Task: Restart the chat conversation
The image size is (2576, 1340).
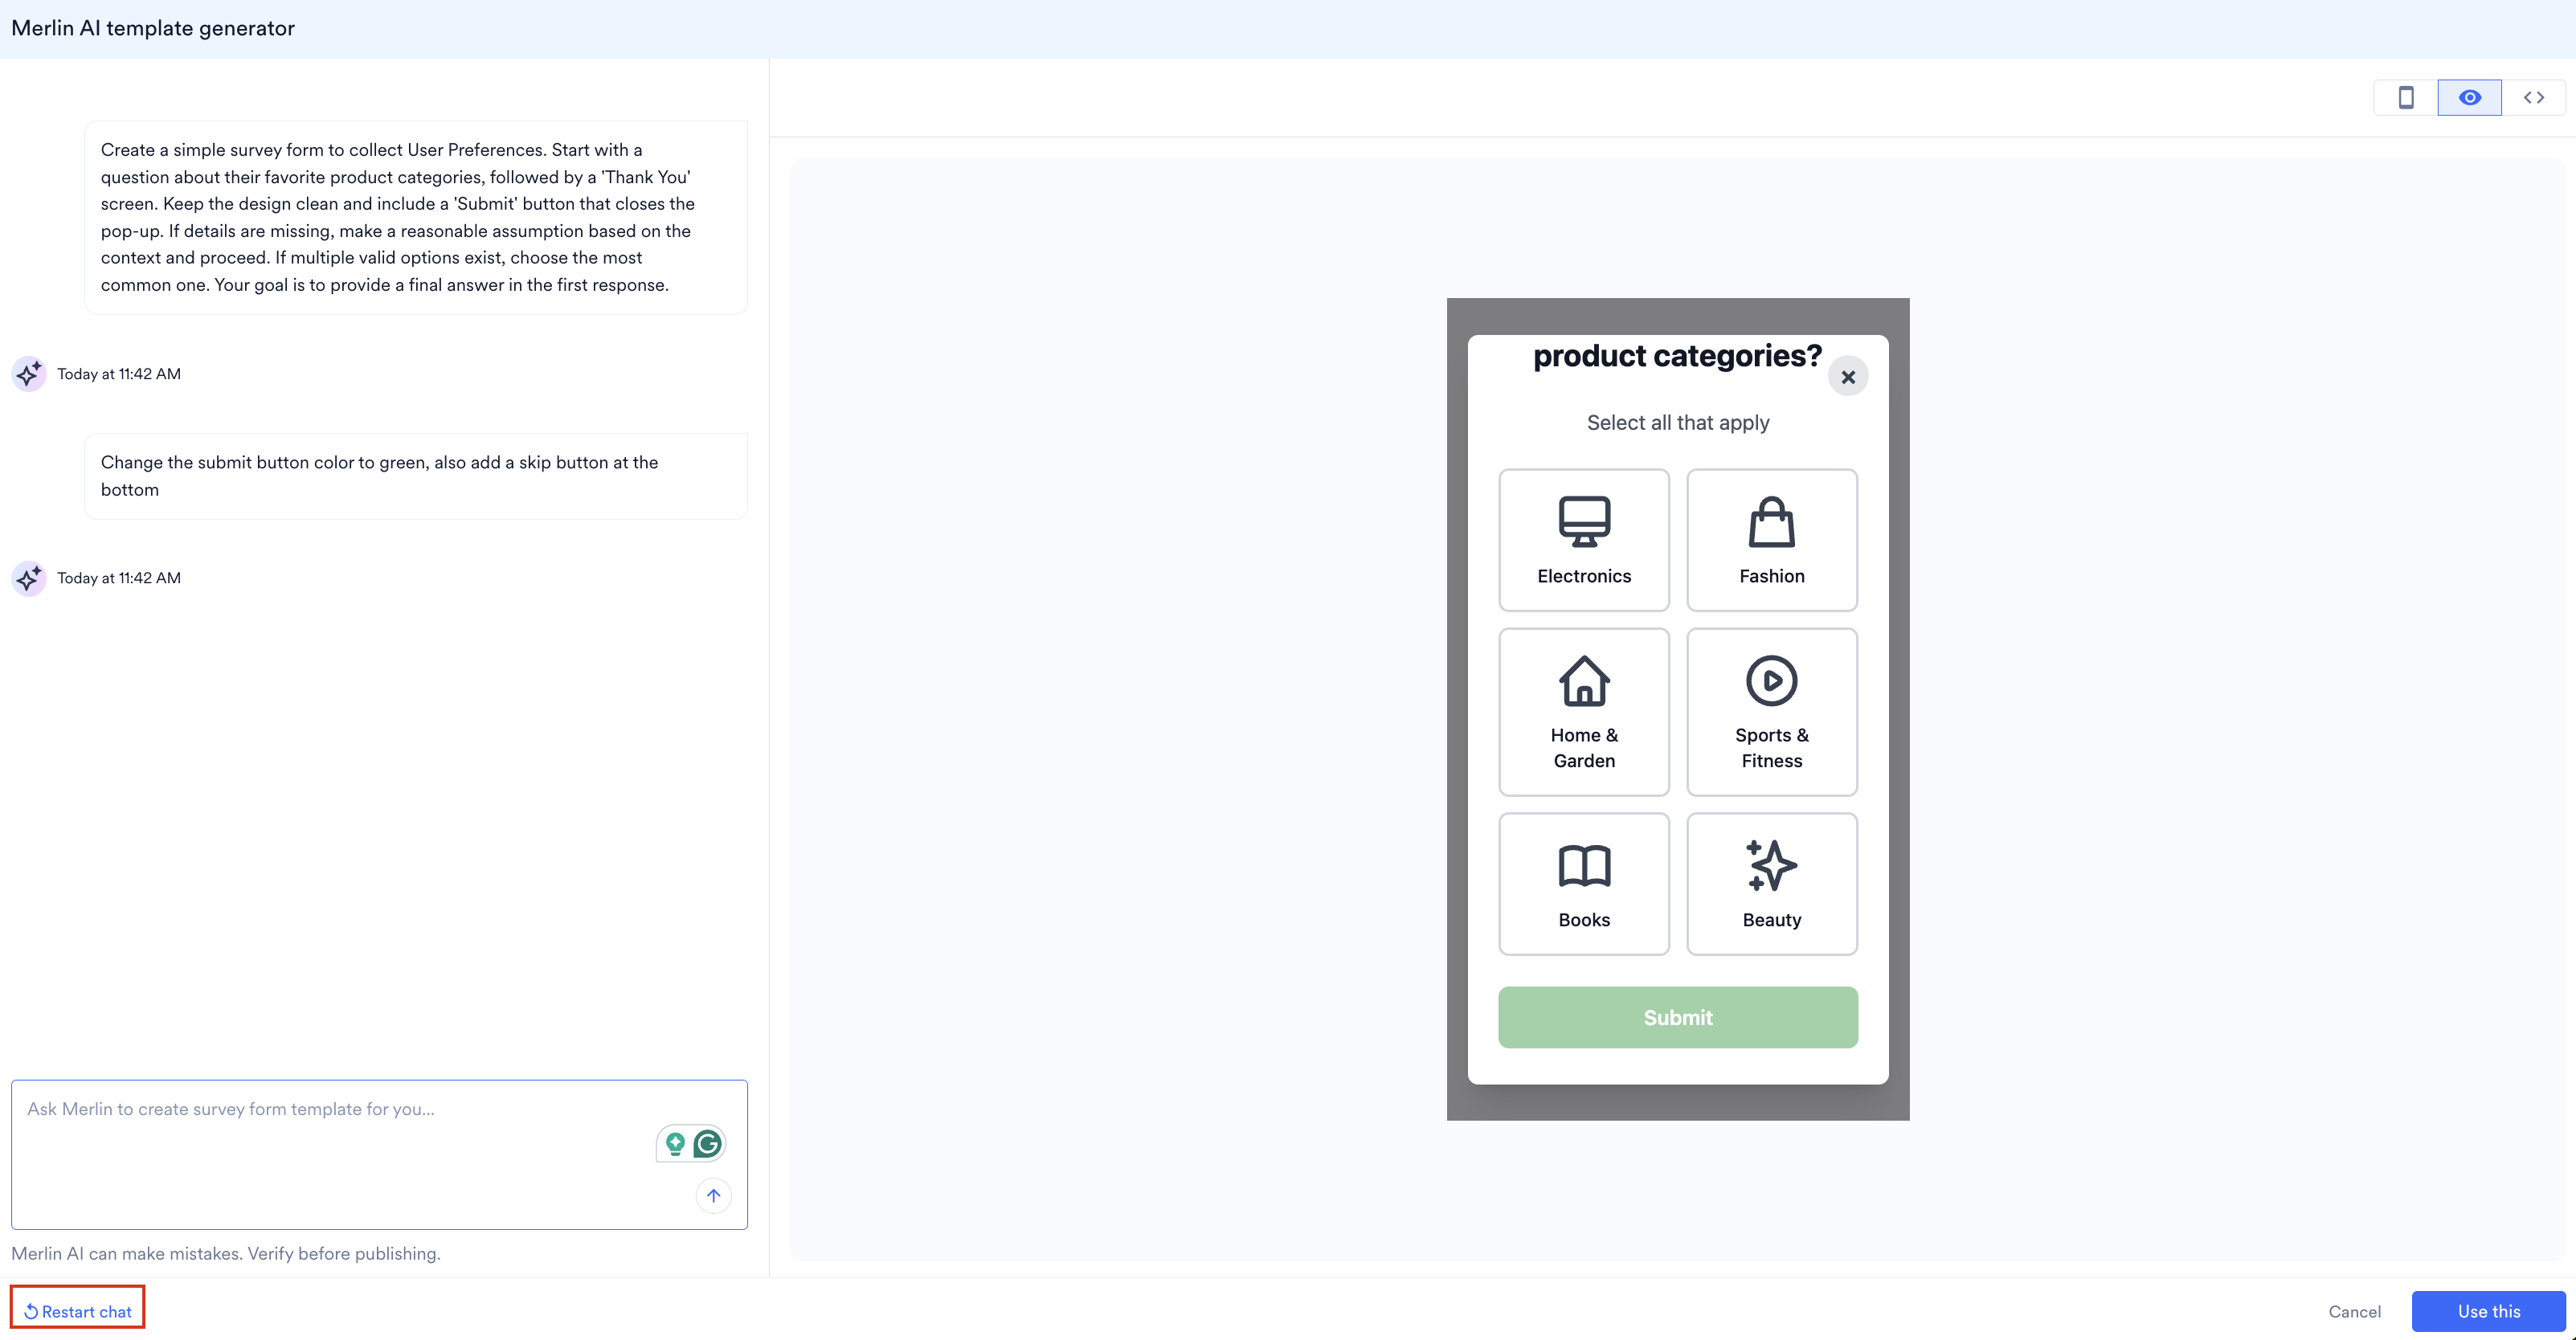Action: tap(78, 1311)
